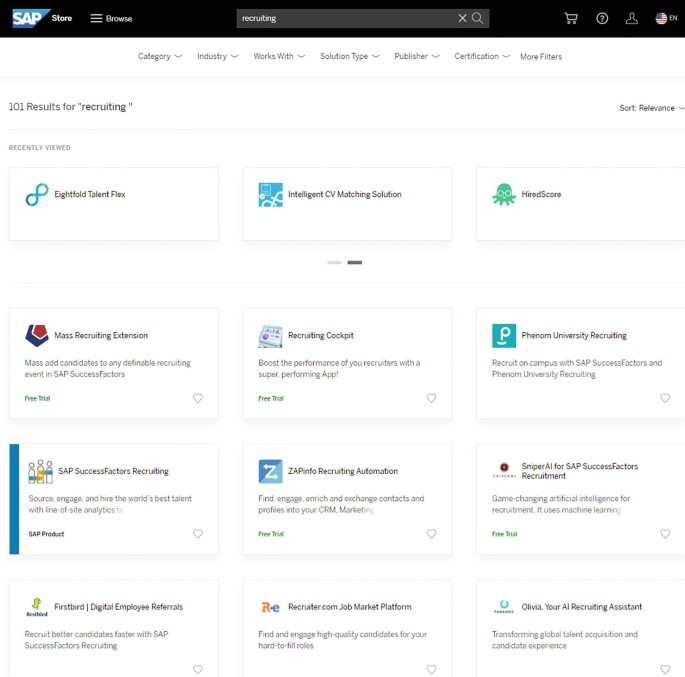Click the Recruiter.com Re logo icon
Screen dimensions: 685x677
(x=270, y=607)
